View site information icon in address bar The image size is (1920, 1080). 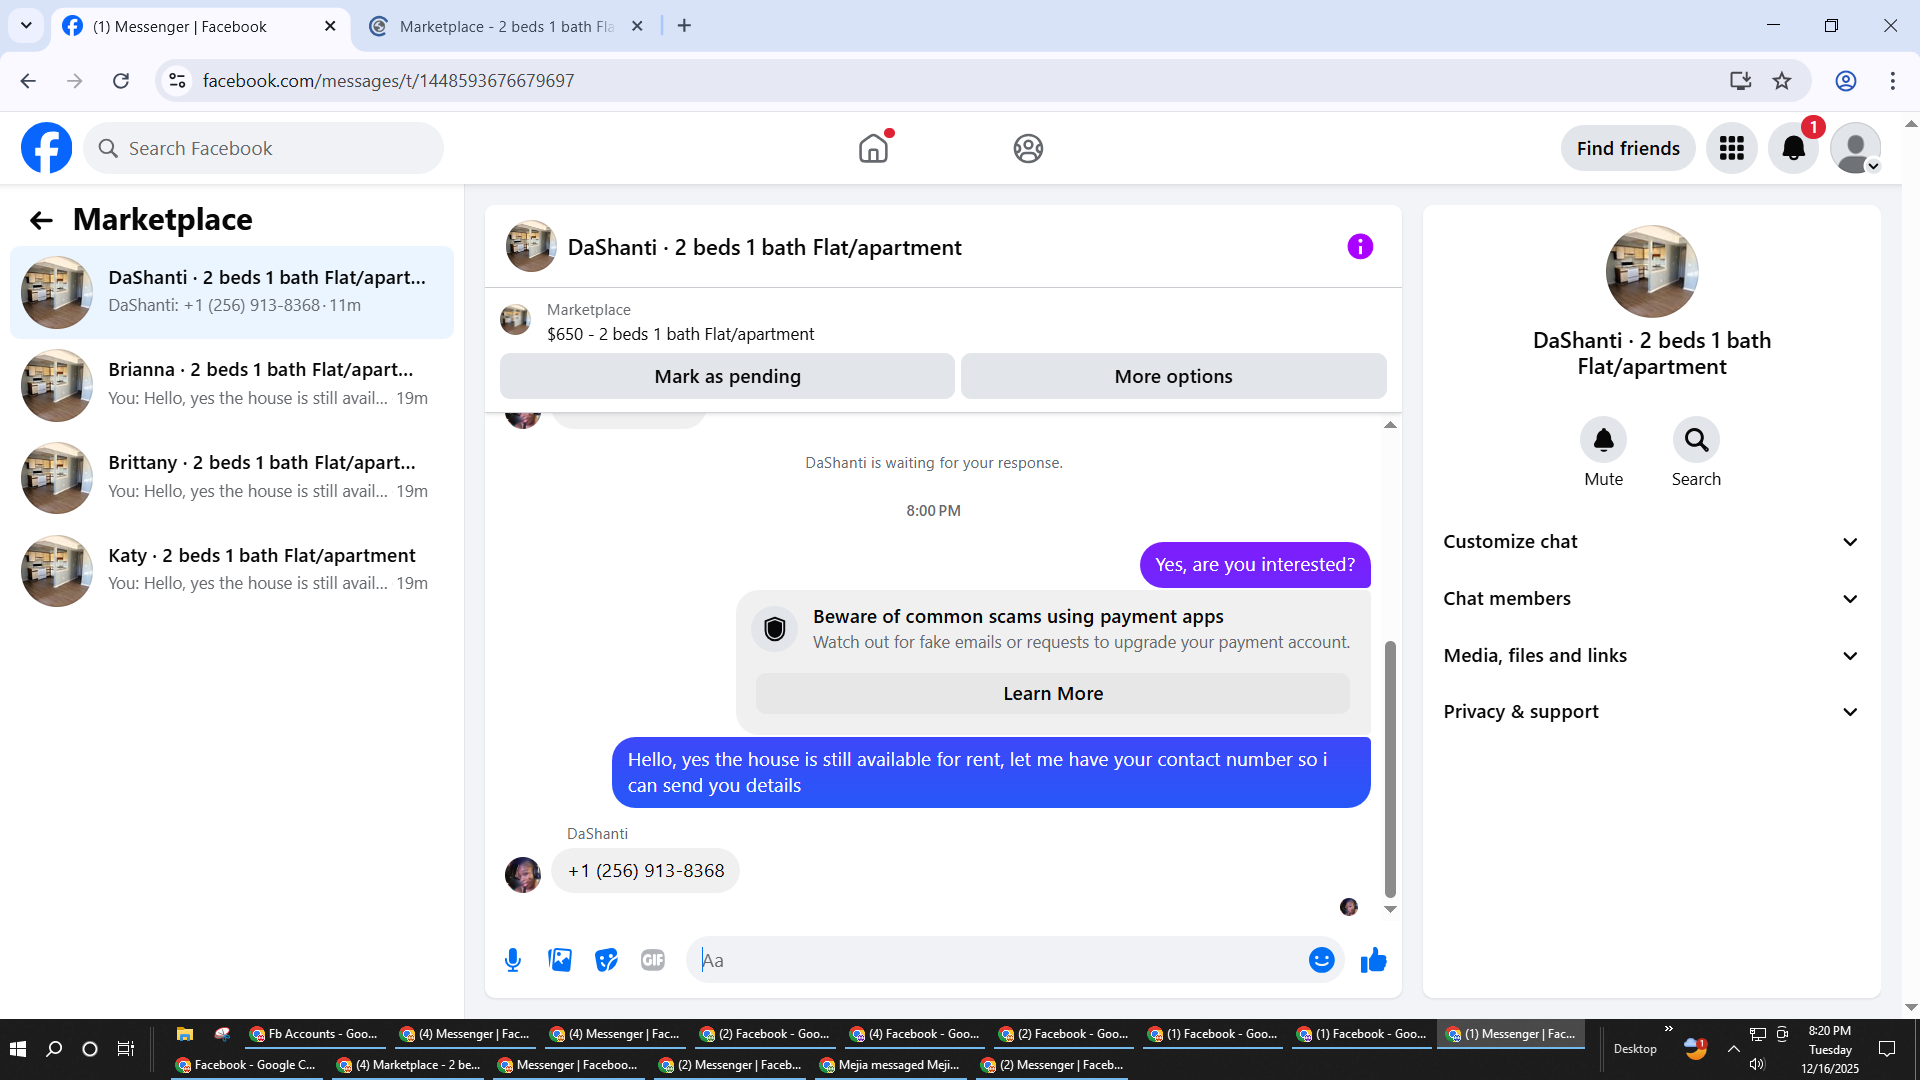coord(177,81)
